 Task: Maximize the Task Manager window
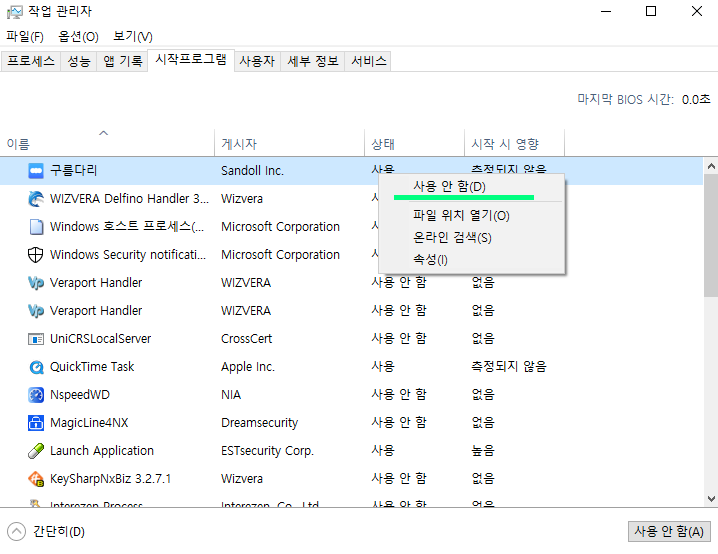tap(651, 11)
